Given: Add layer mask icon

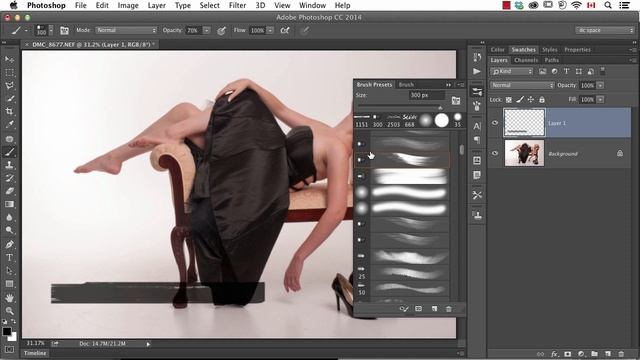Looking at the screenshot, I should pyautogui.click(x=568, y=354).
